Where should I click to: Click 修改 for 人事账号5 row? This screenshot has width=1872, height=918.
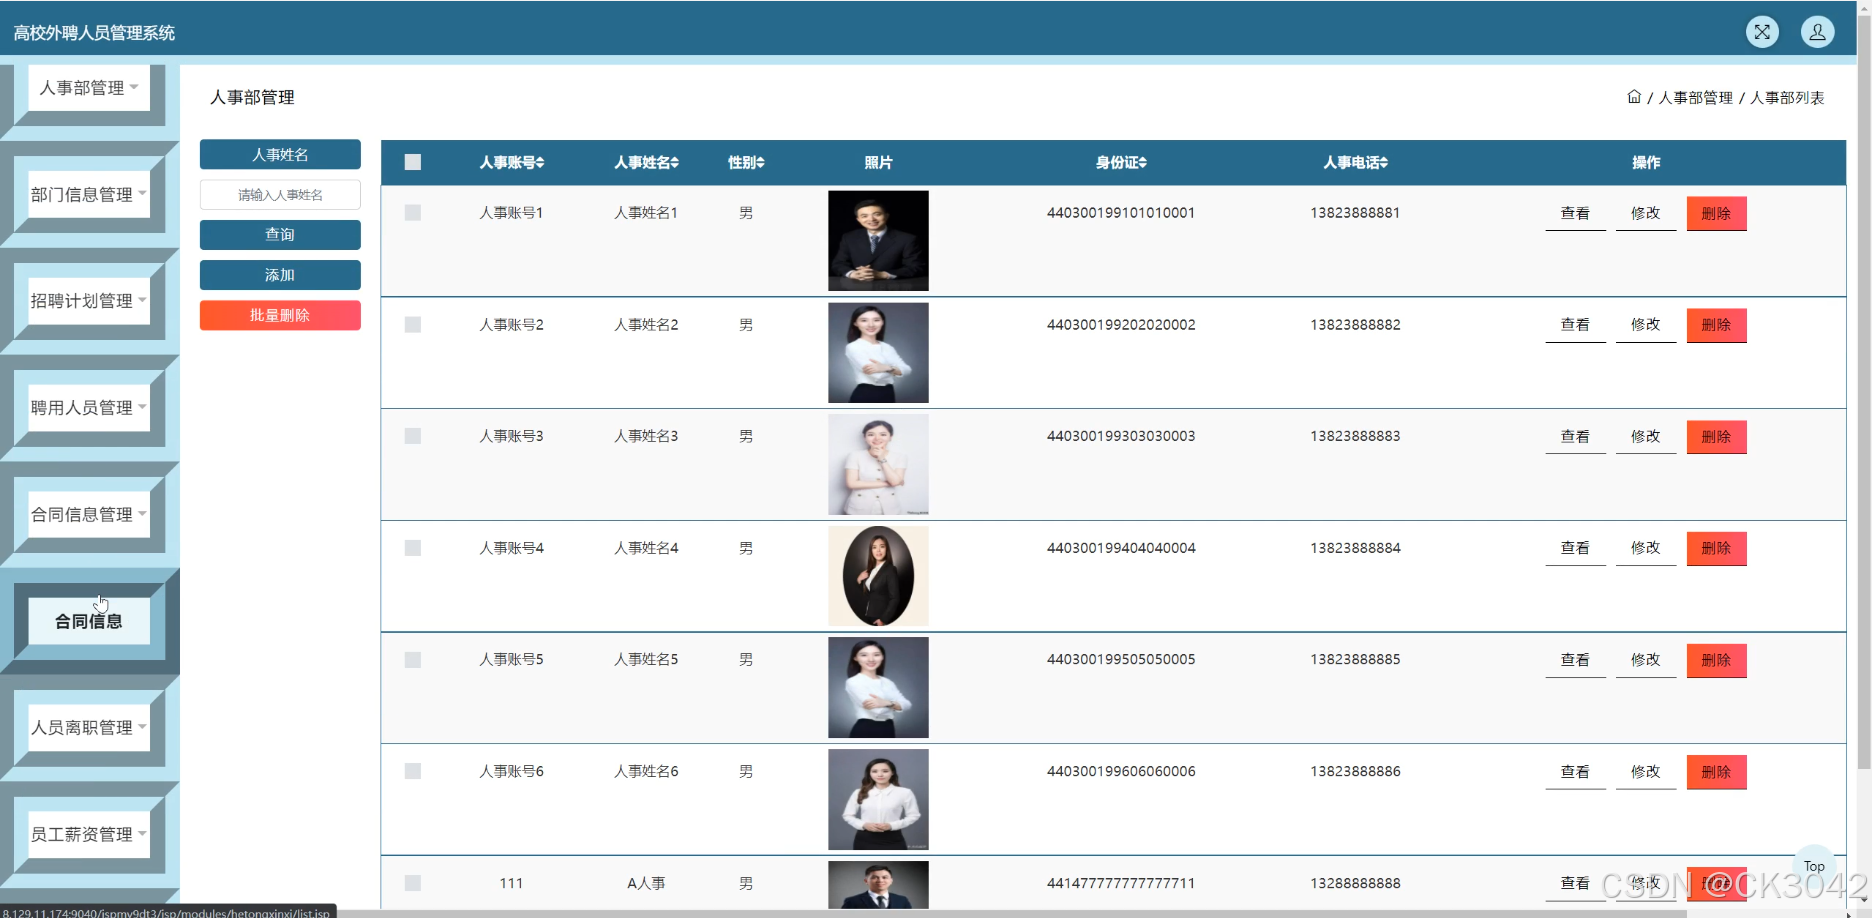(x=1645, y=660)
